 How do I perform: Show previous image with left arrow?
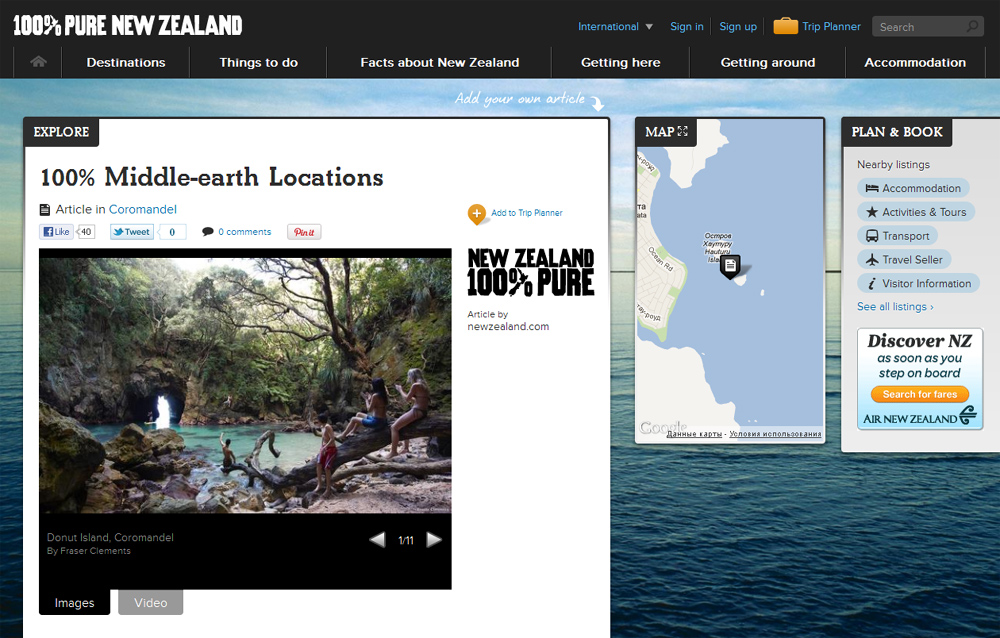click(378, 540)
